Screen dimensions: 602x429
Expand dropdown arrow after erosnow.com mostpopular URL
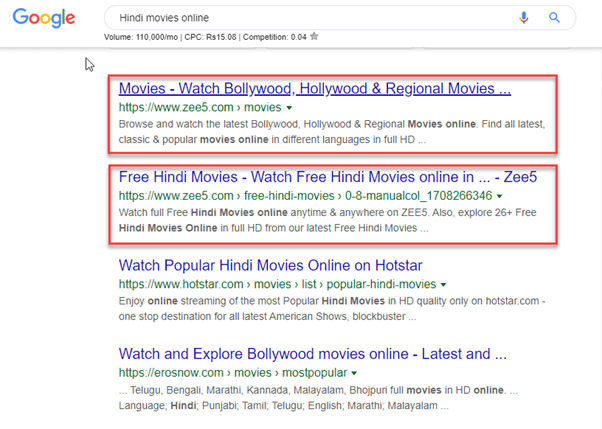(x=354, y=373)
